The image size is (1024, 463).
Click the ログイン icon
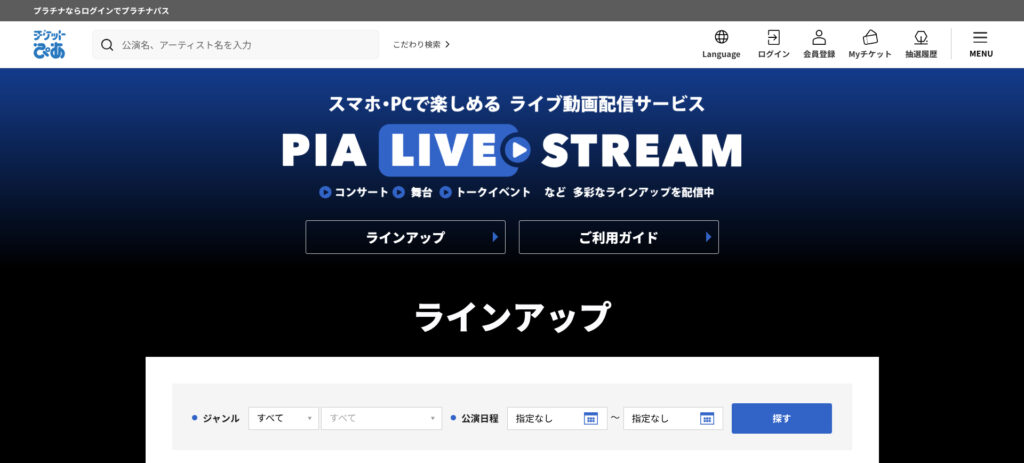(773, 44)
